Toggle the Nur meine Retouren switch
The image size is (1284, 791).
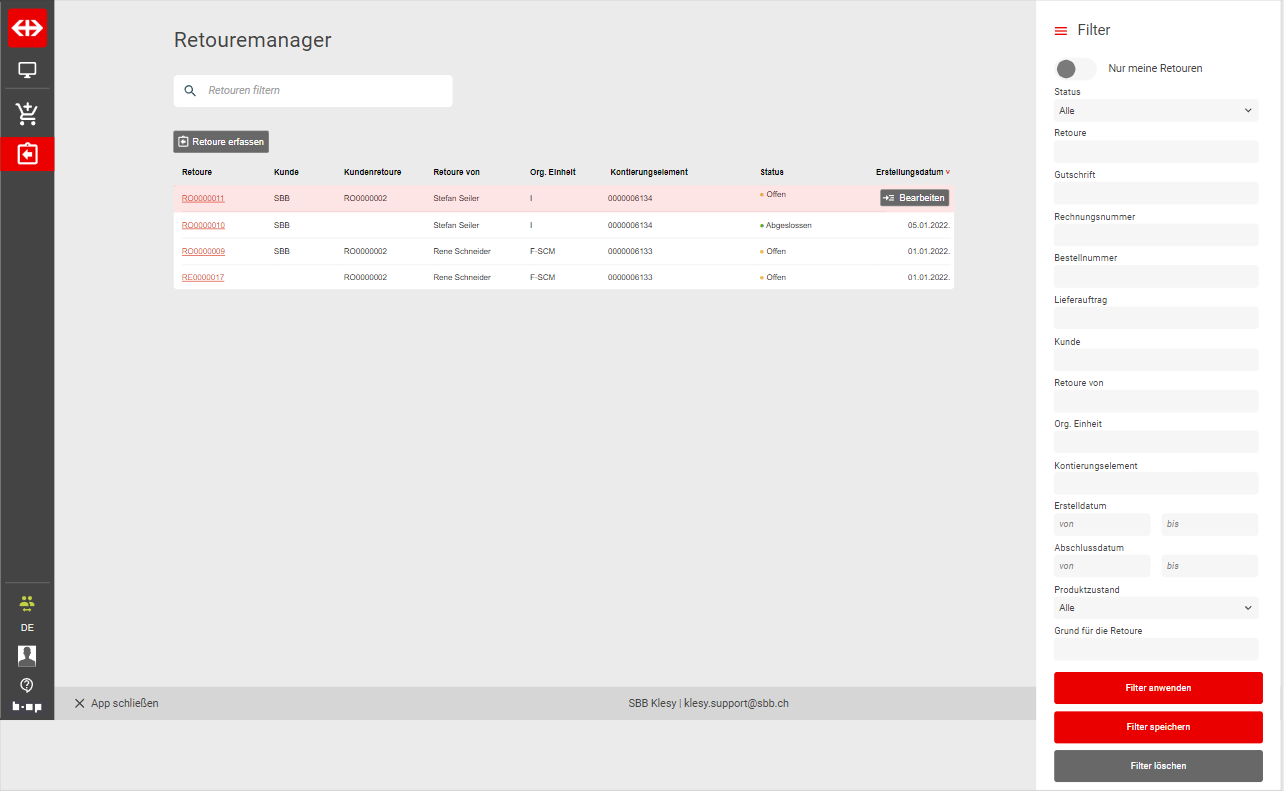click(x=1075, y=69)
